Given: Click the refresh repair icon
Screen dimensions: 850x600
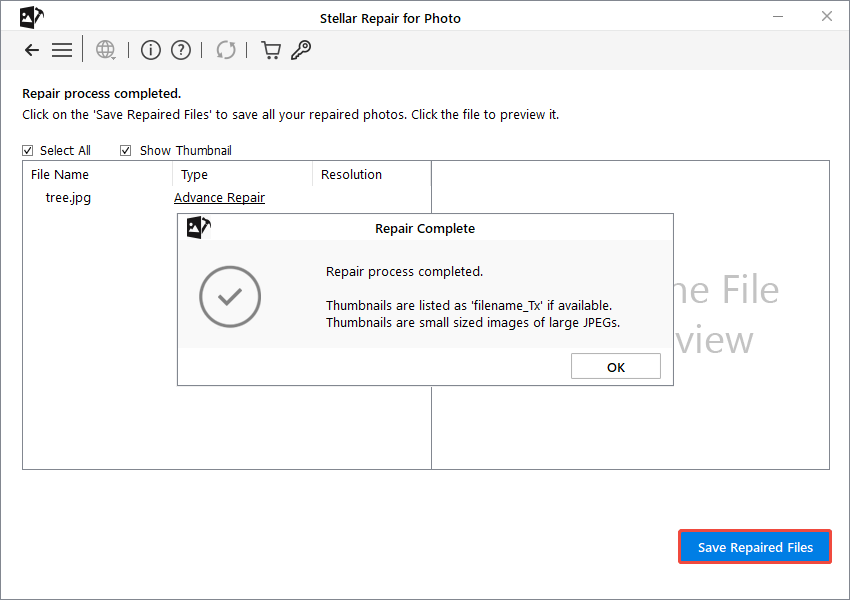Looking at the screenshot, I should 225,49.
